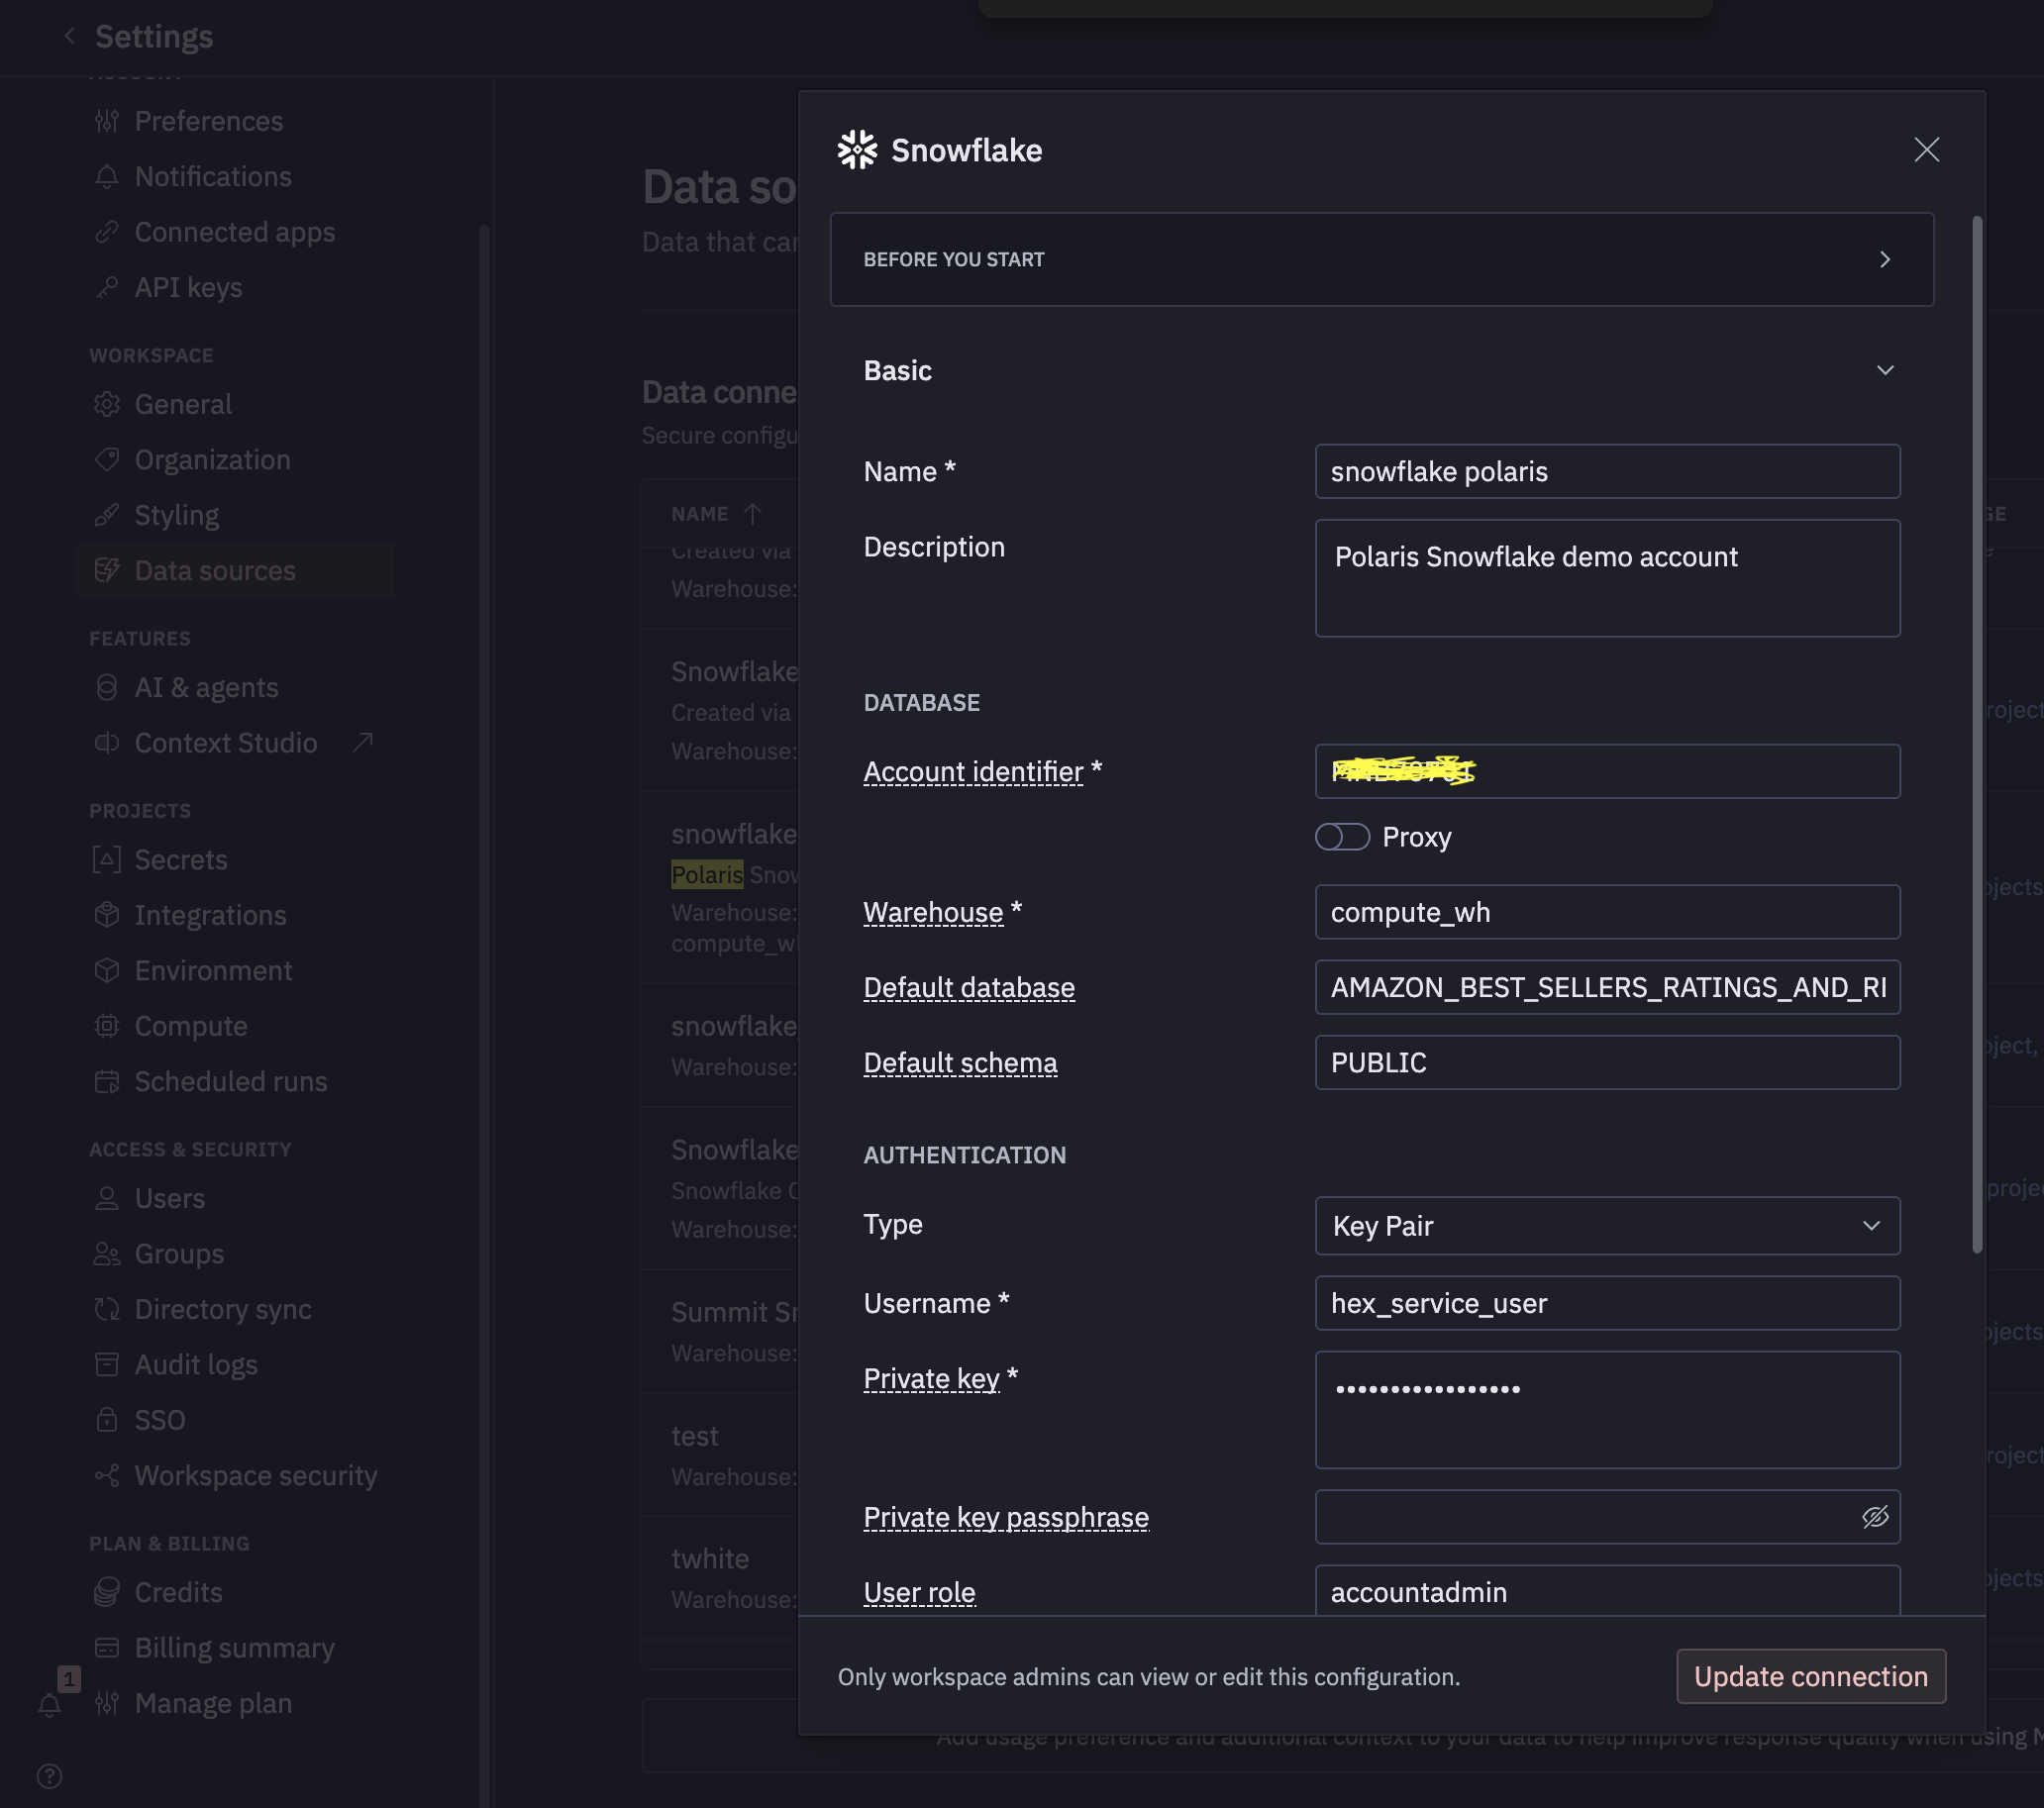Open Scheduled runs page

click(231, 1082)
